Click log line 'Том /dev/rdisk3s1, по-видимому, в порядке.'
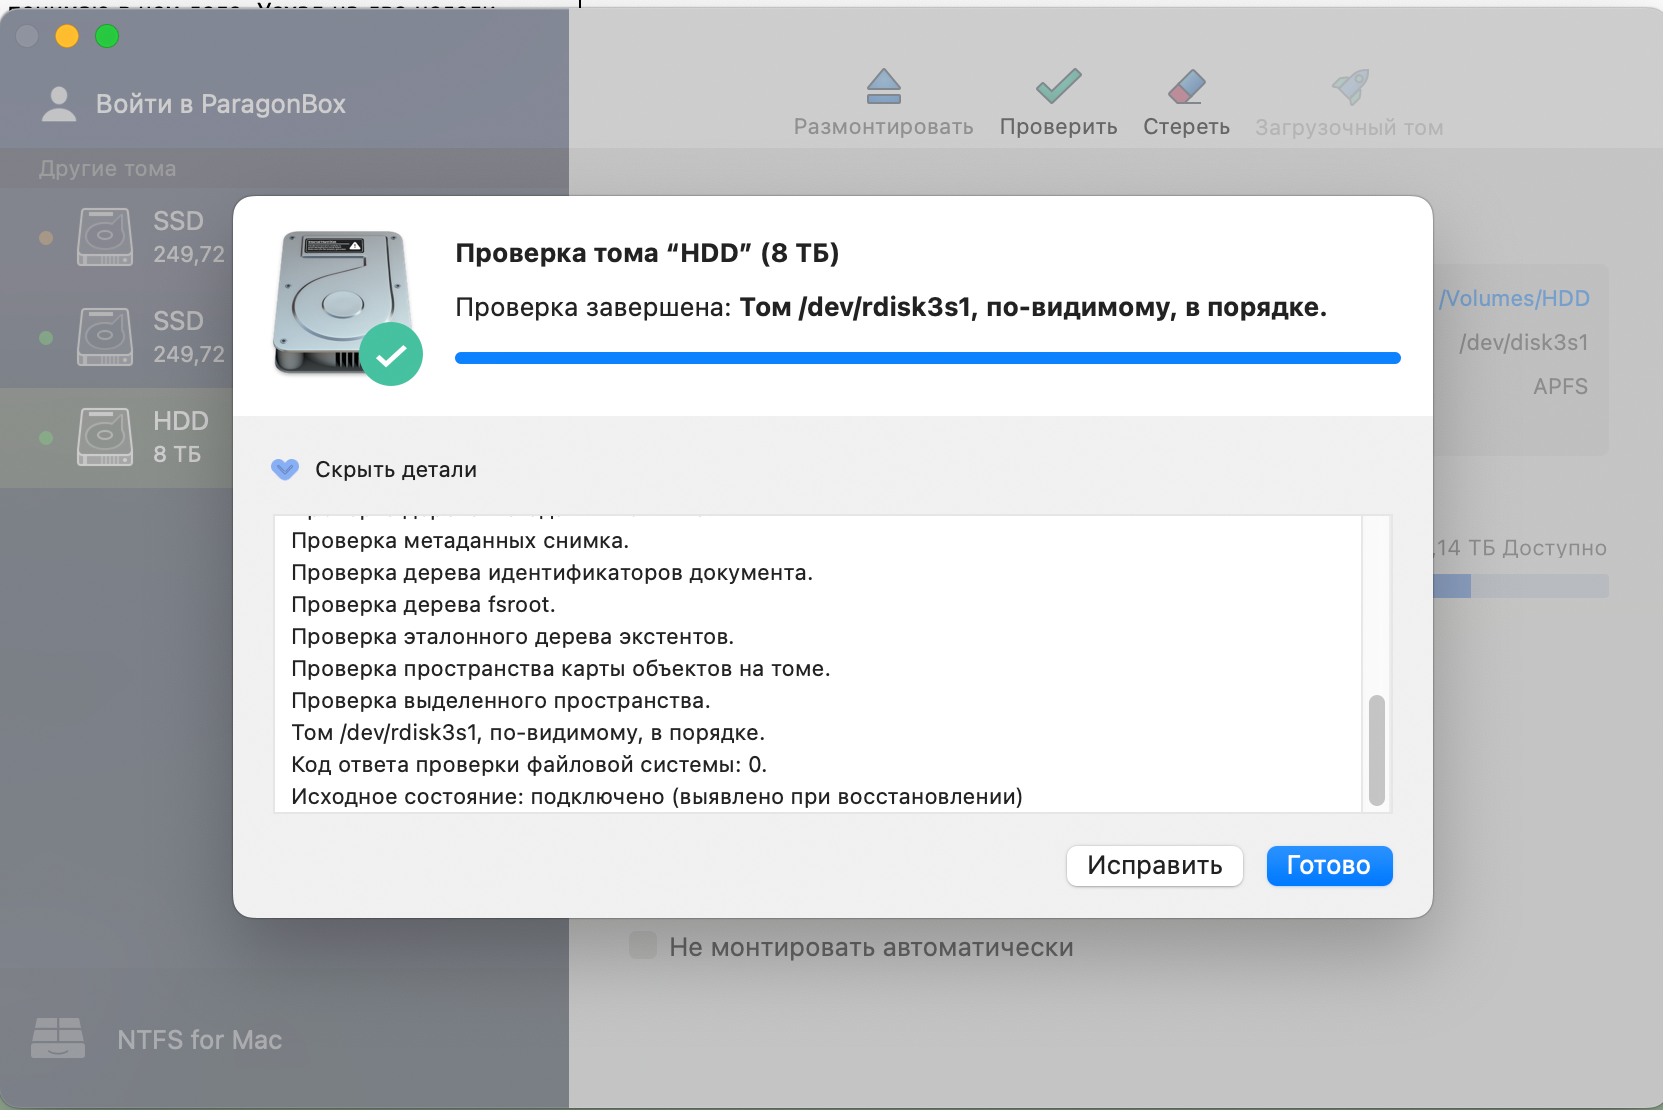Image resolution: width=1663 pixels, height=1110 pixels. pos(528,733)
